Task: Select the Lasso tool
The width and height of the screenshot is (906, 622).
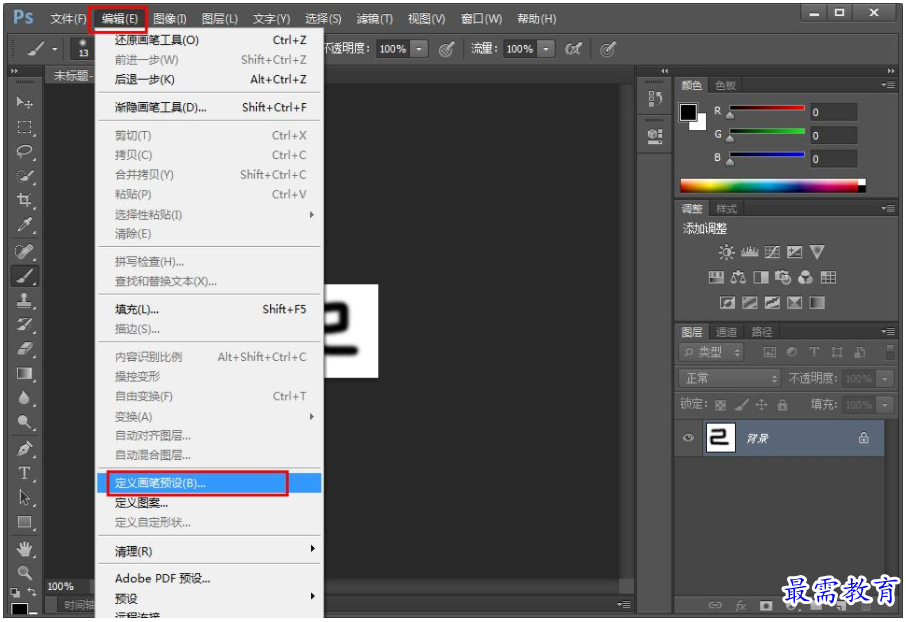Action: [24, 151]
